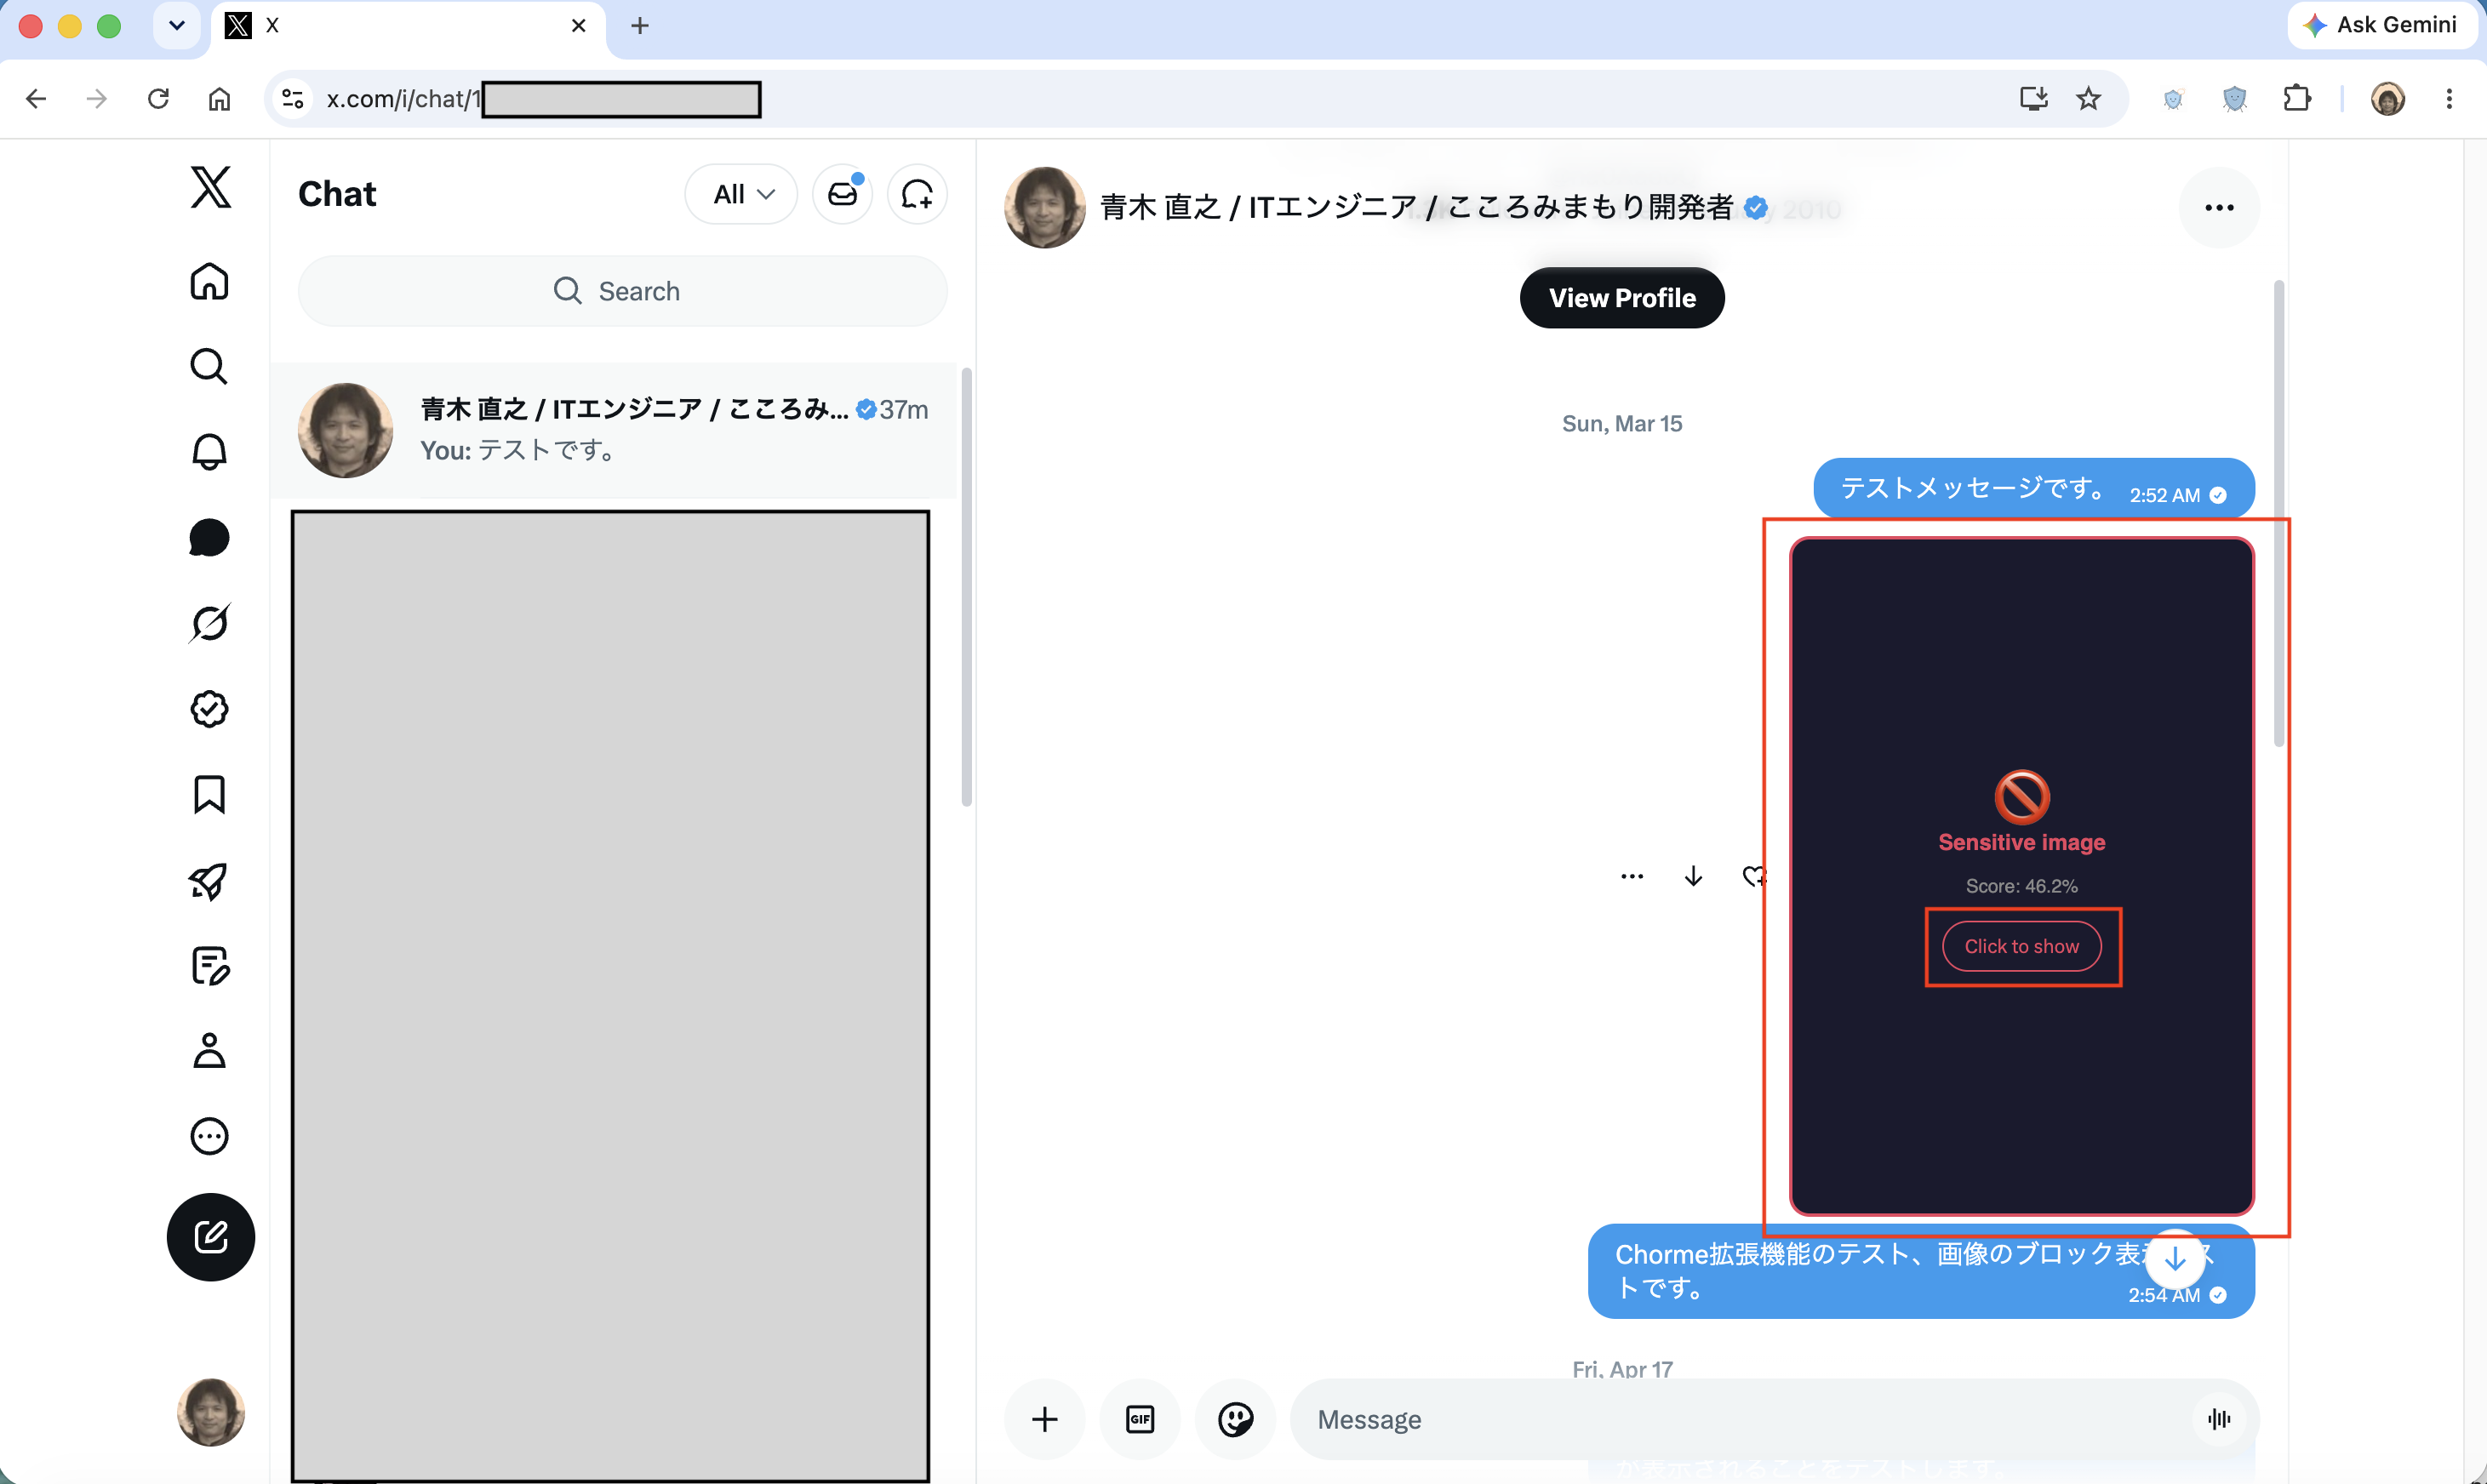Select the X browser tab

point(408,27)
